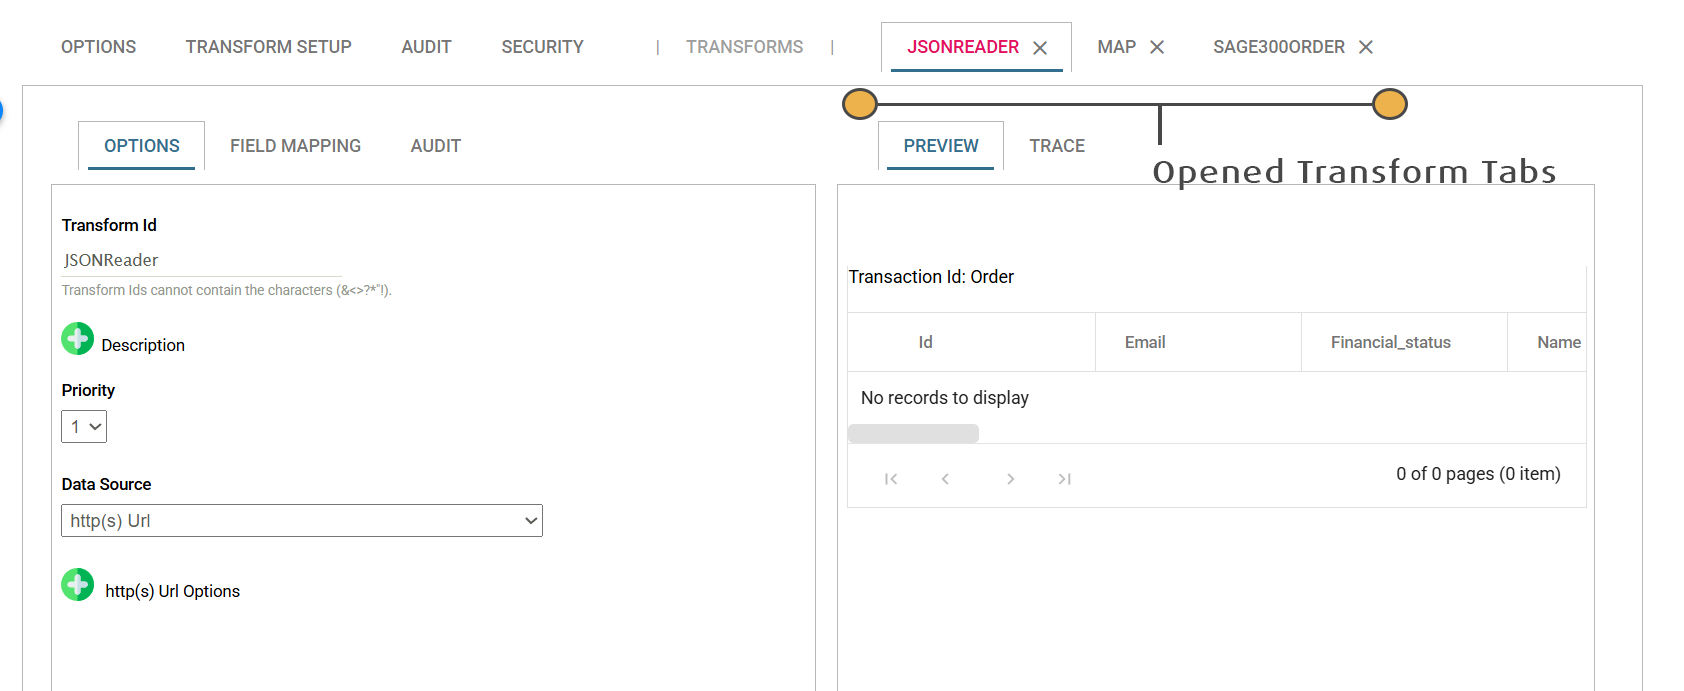The height and width of the screenshot is (691, 1684).
Task: Expand the Description section plus icon
Action: [77, 339]
